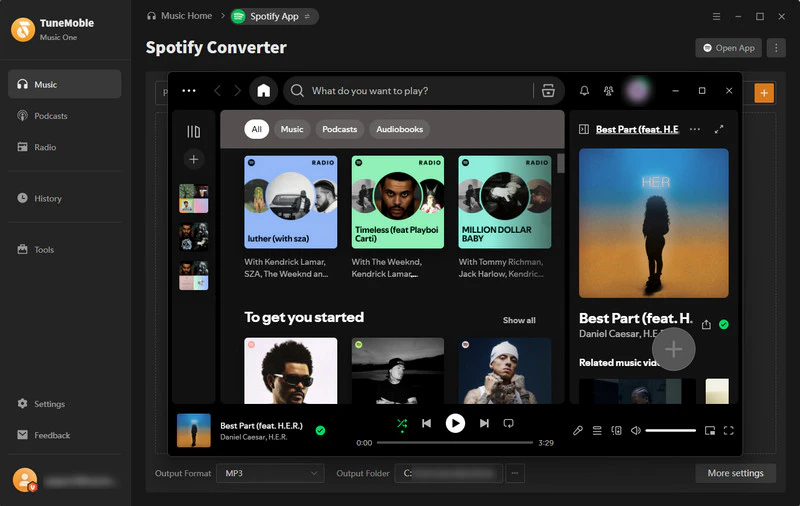The image size is (800, 506).
Task: Select the Audiobooks filter chip
Action: pos(399,129)
